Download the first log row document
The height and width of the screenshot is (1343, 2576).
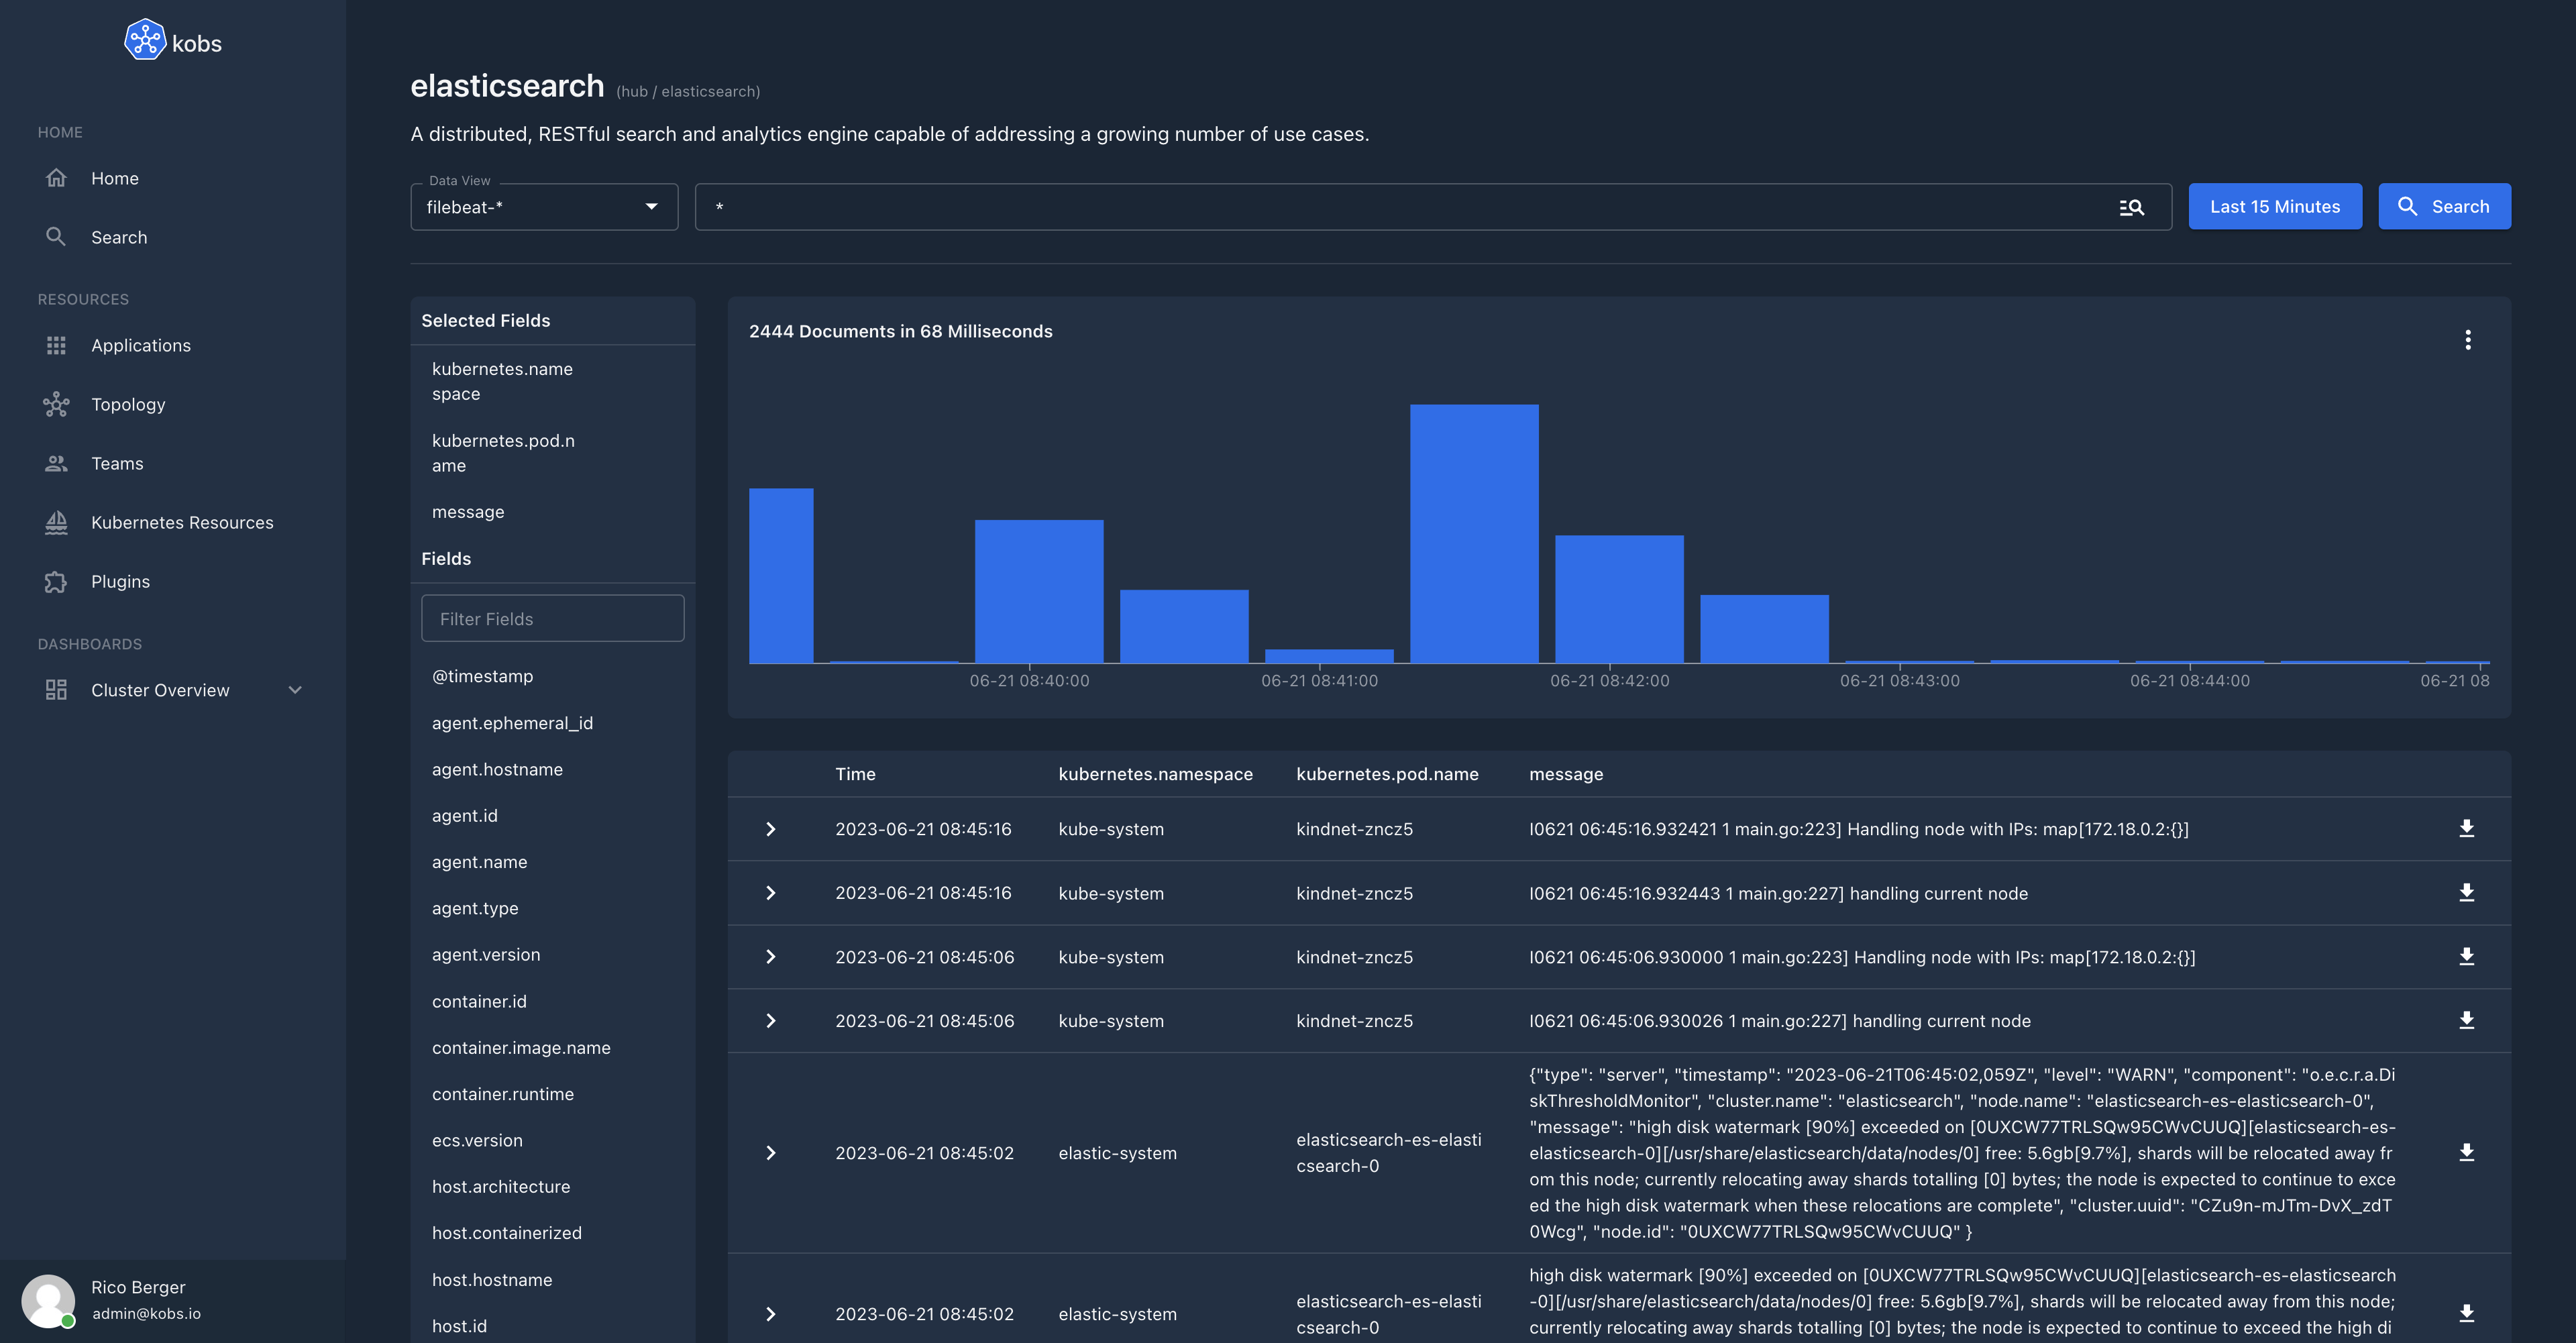[2466, 828]
